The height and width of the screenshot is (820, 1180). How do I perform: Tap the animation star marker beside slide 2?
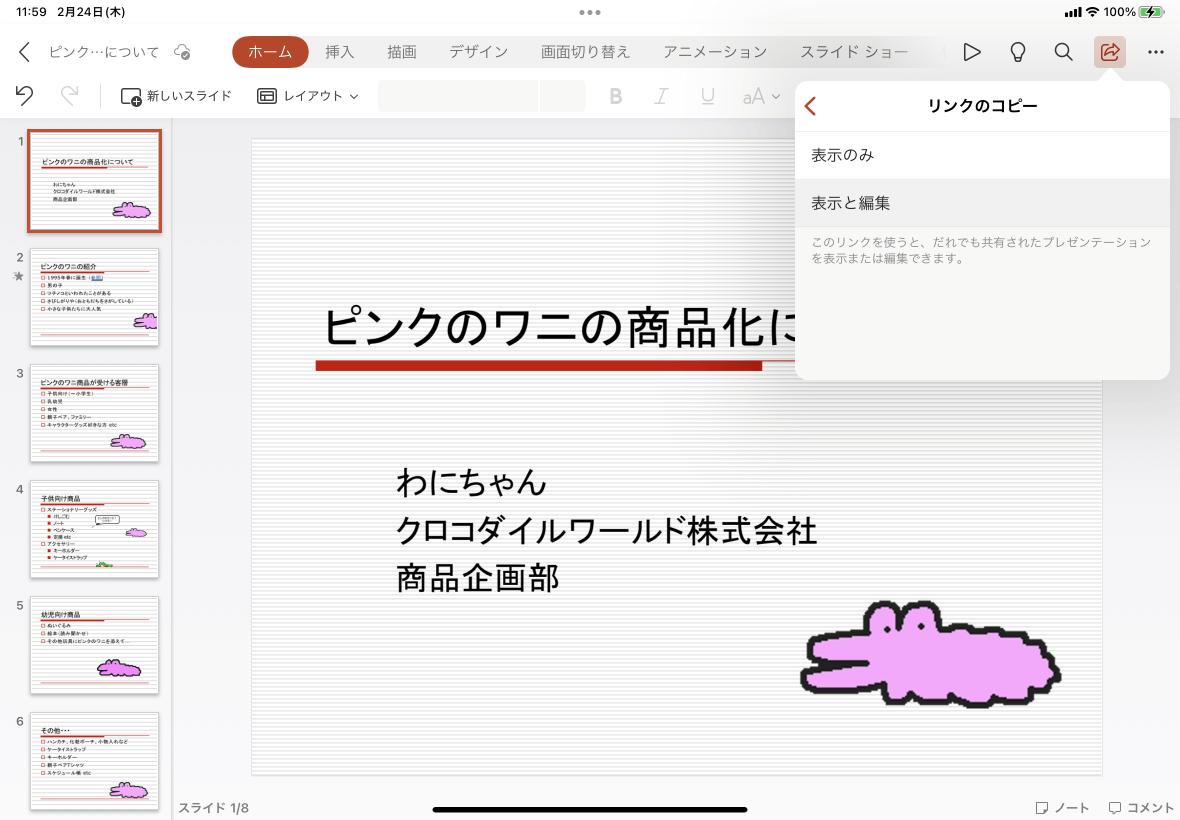coord(19,276)
